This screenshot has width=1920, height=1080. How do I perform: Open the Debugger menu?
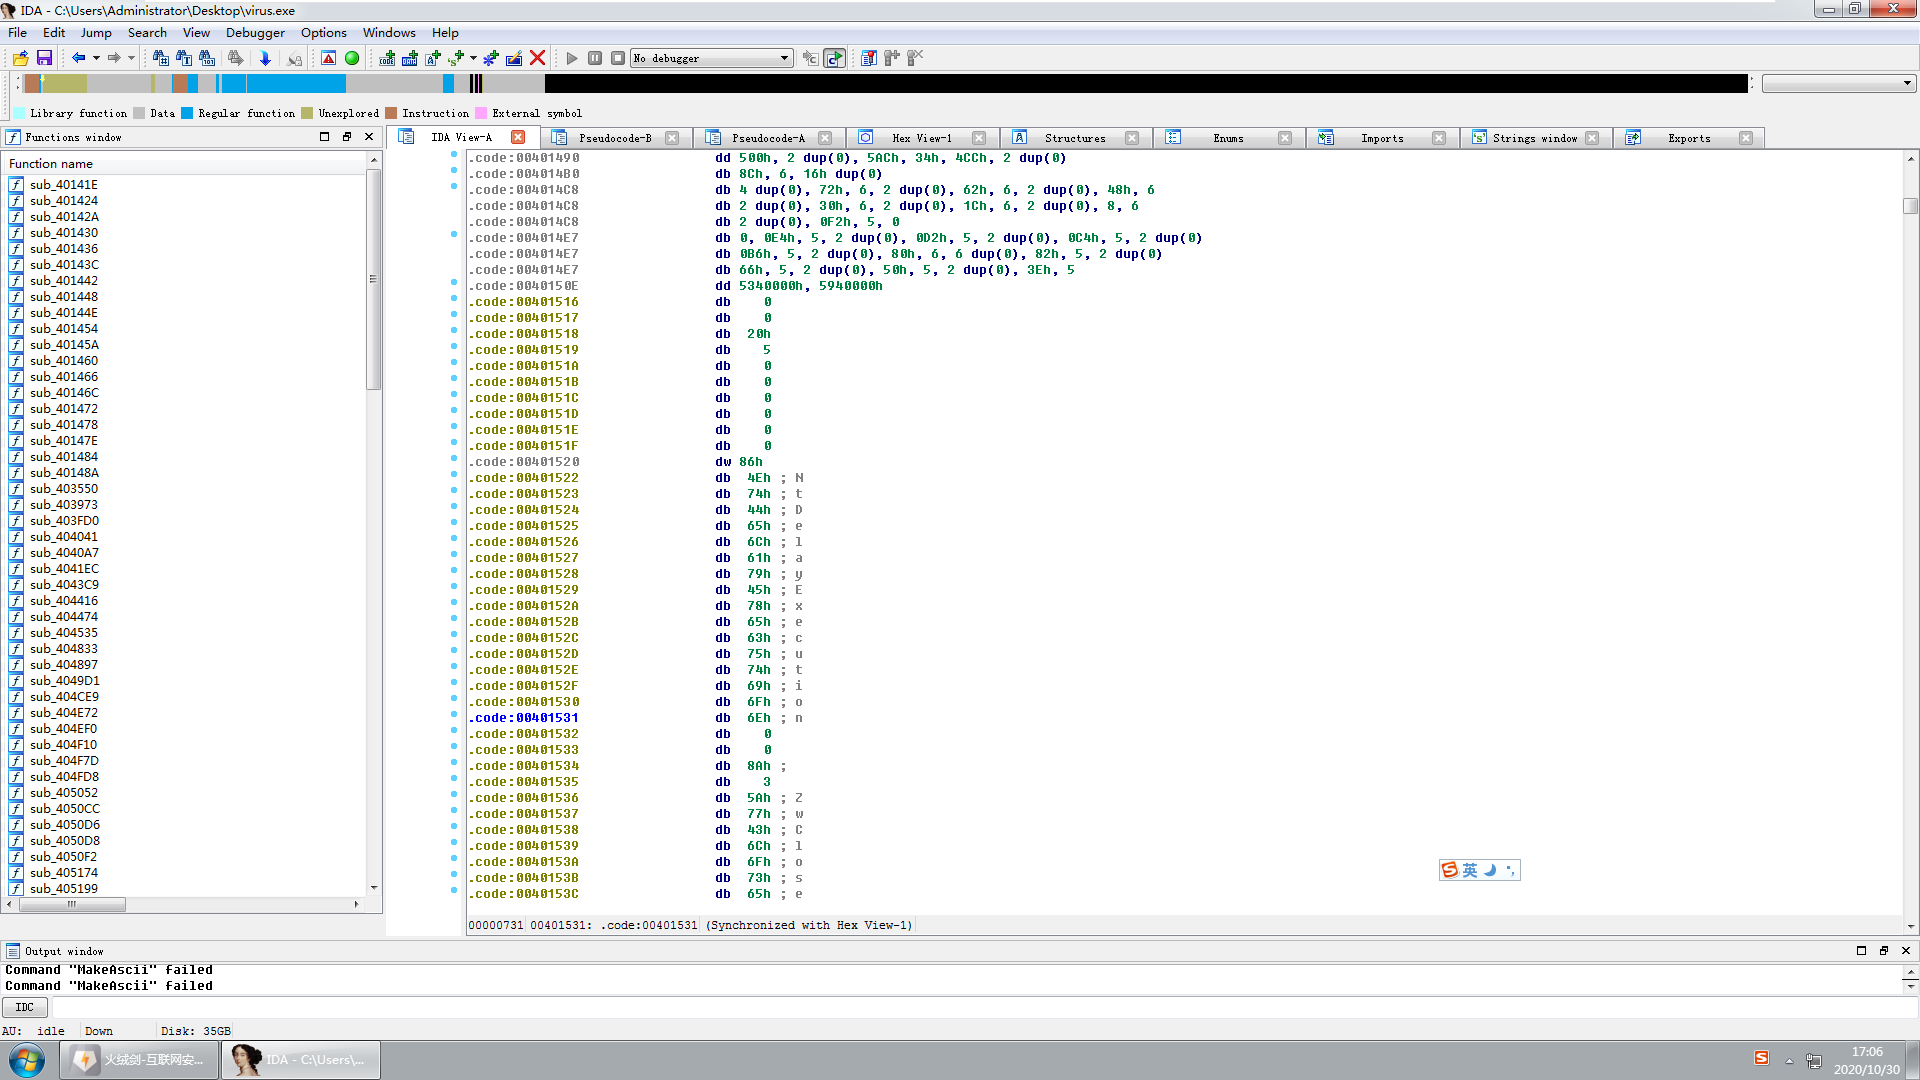255,33
